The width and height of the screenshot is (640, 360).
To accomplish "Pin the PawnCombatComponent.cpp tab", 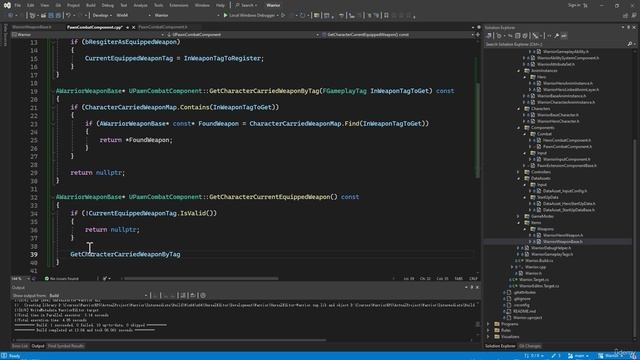I will (127, 27).
